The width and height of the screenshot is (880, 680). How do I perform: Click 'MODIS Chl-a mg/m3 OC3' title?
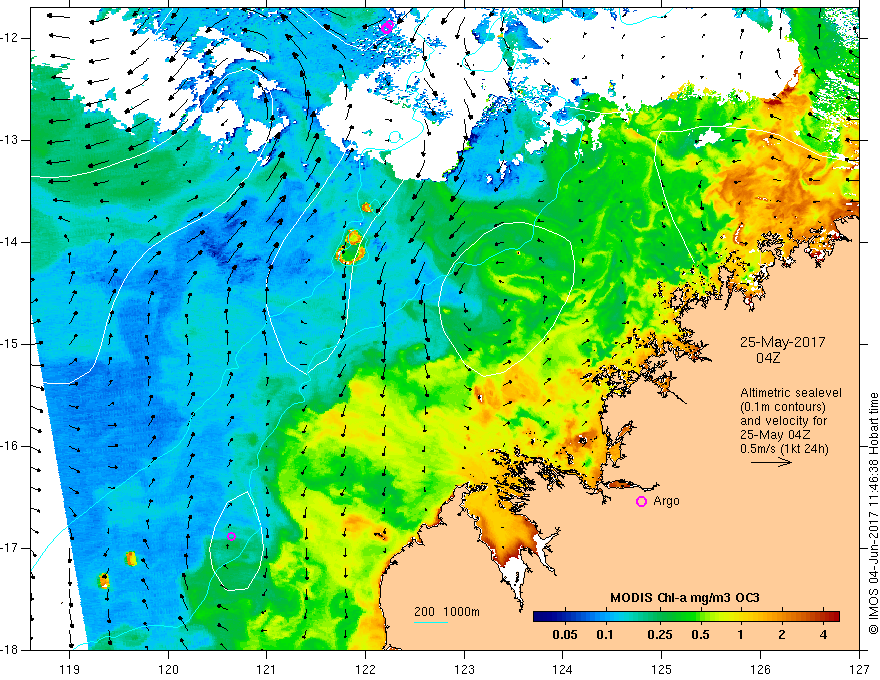pyautogui.click(x=685, y=598)
